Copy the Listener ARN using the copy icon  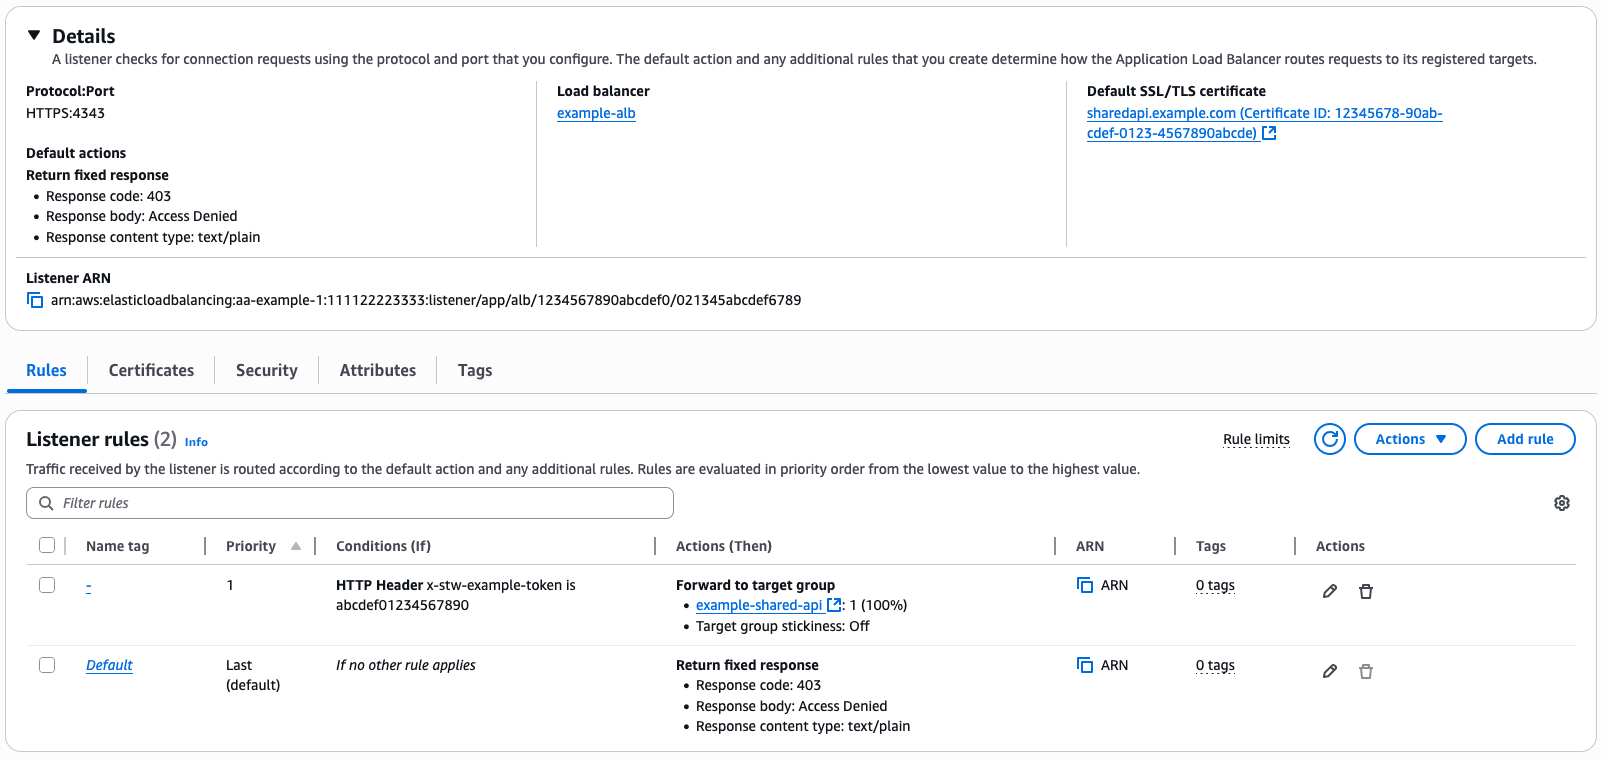pos(34,299)
